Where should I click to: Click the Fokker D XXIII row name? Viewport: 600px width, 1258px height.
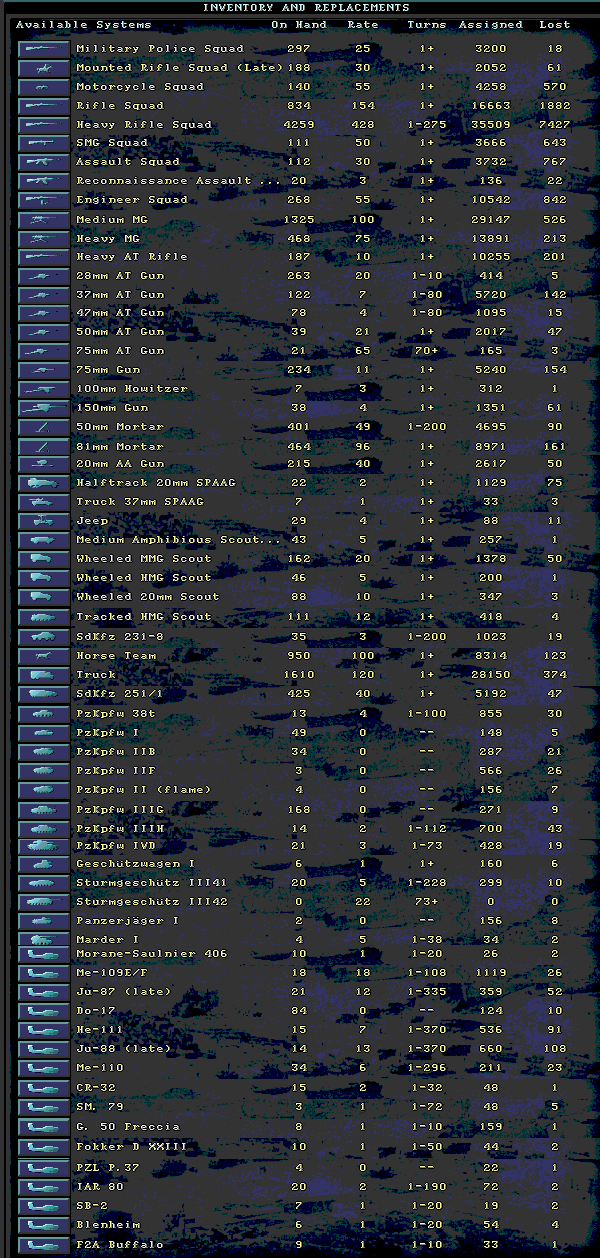132,1147
